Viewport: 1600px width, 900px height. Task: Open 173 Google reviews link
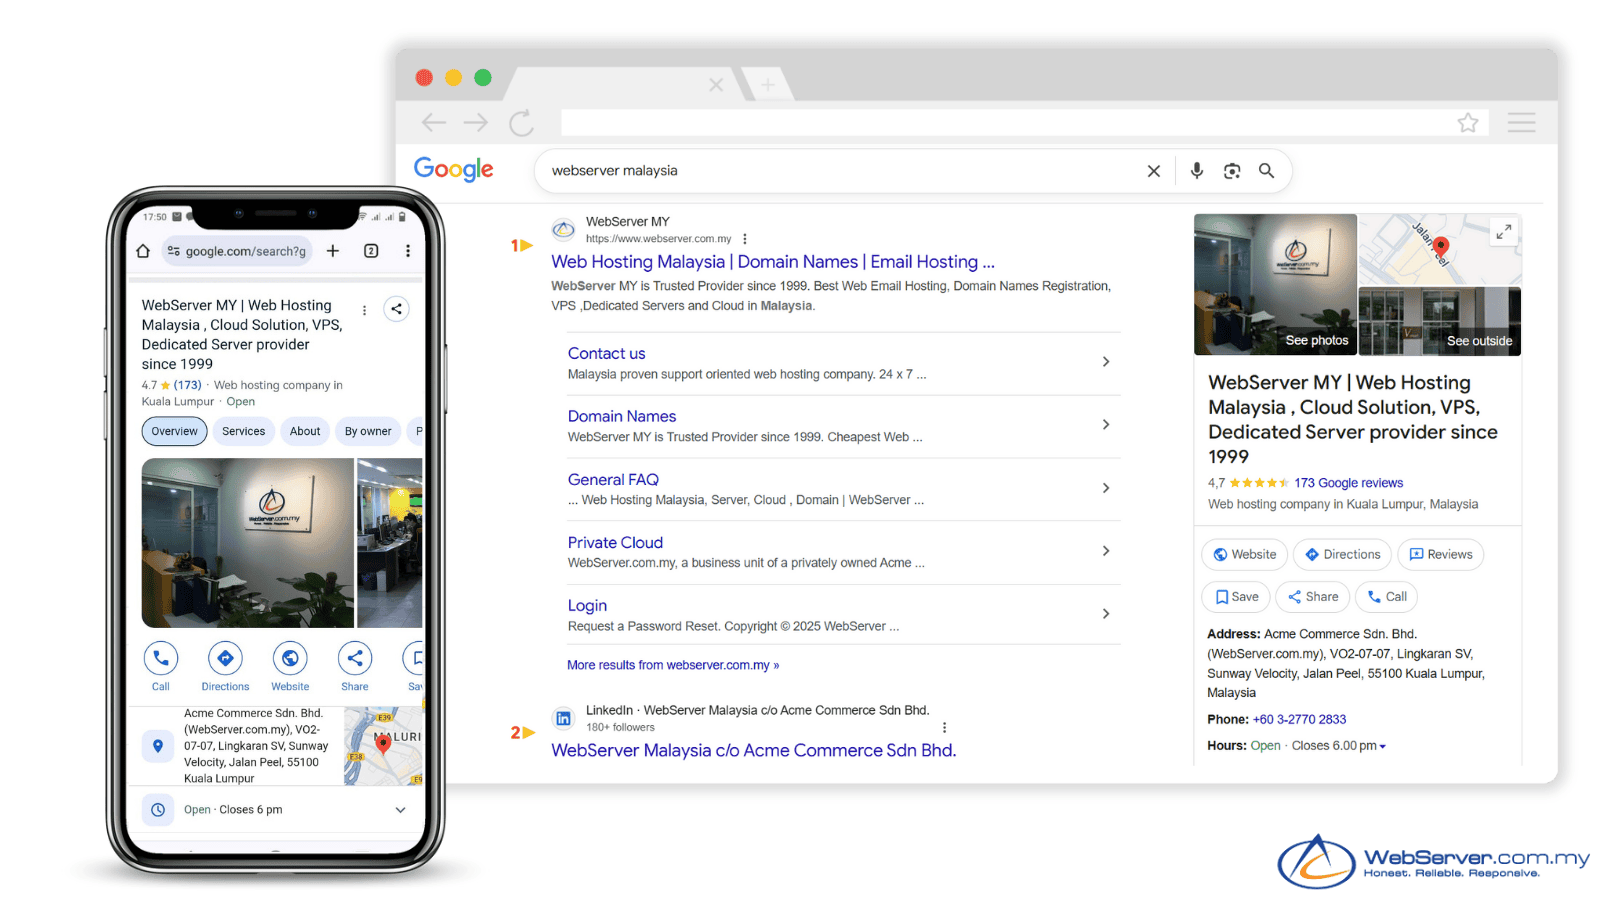[1348, 483]
